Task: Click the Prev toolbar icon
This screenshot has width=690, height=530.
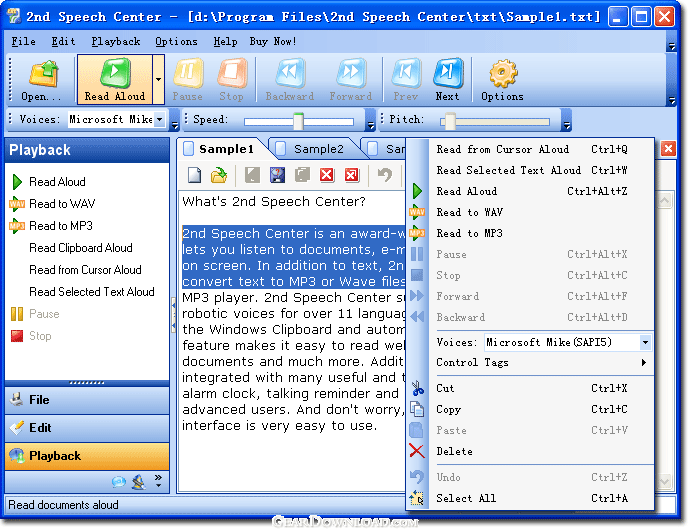Action: (x=406, y=80)
